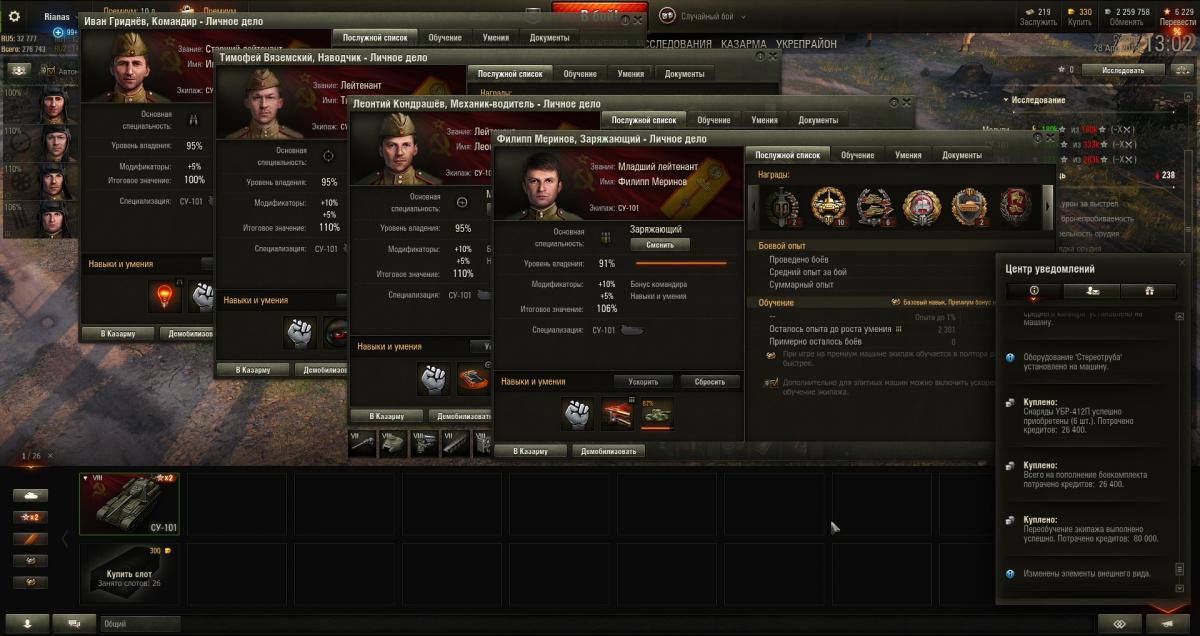Select the second skill icon in Merinov's file

point(617,414)
